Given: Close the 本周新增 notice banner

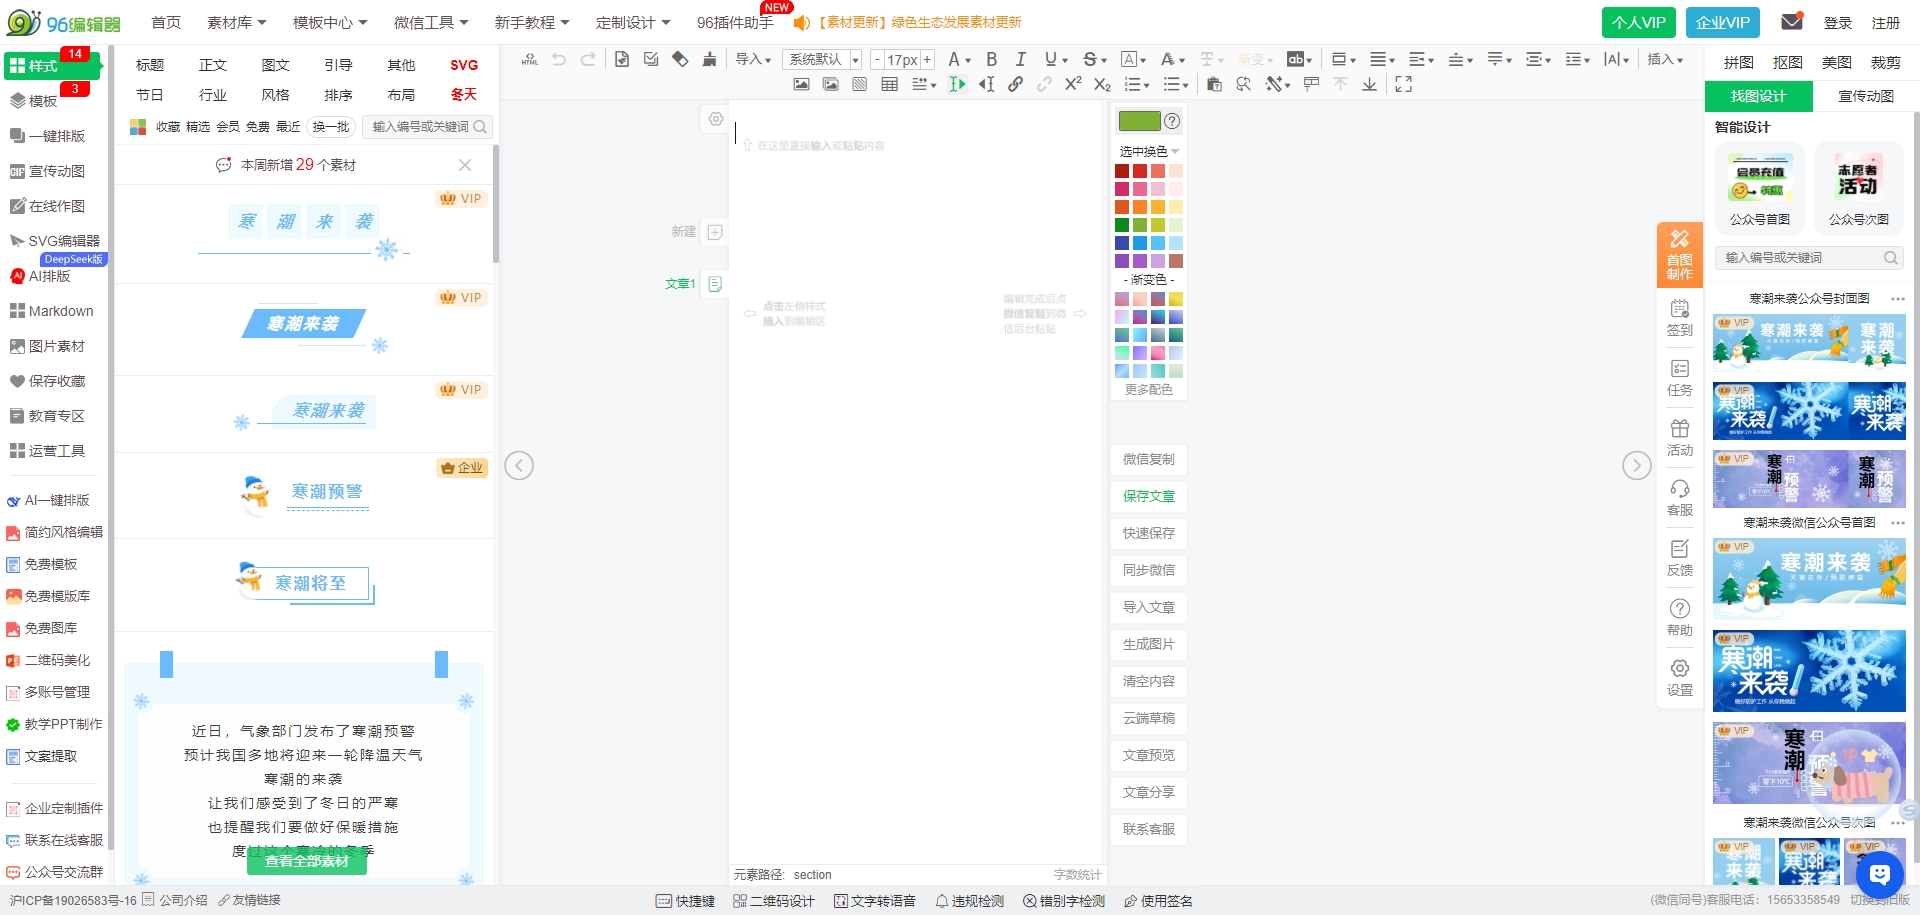Looking at the screenshot, I should (x=465, y=165).
